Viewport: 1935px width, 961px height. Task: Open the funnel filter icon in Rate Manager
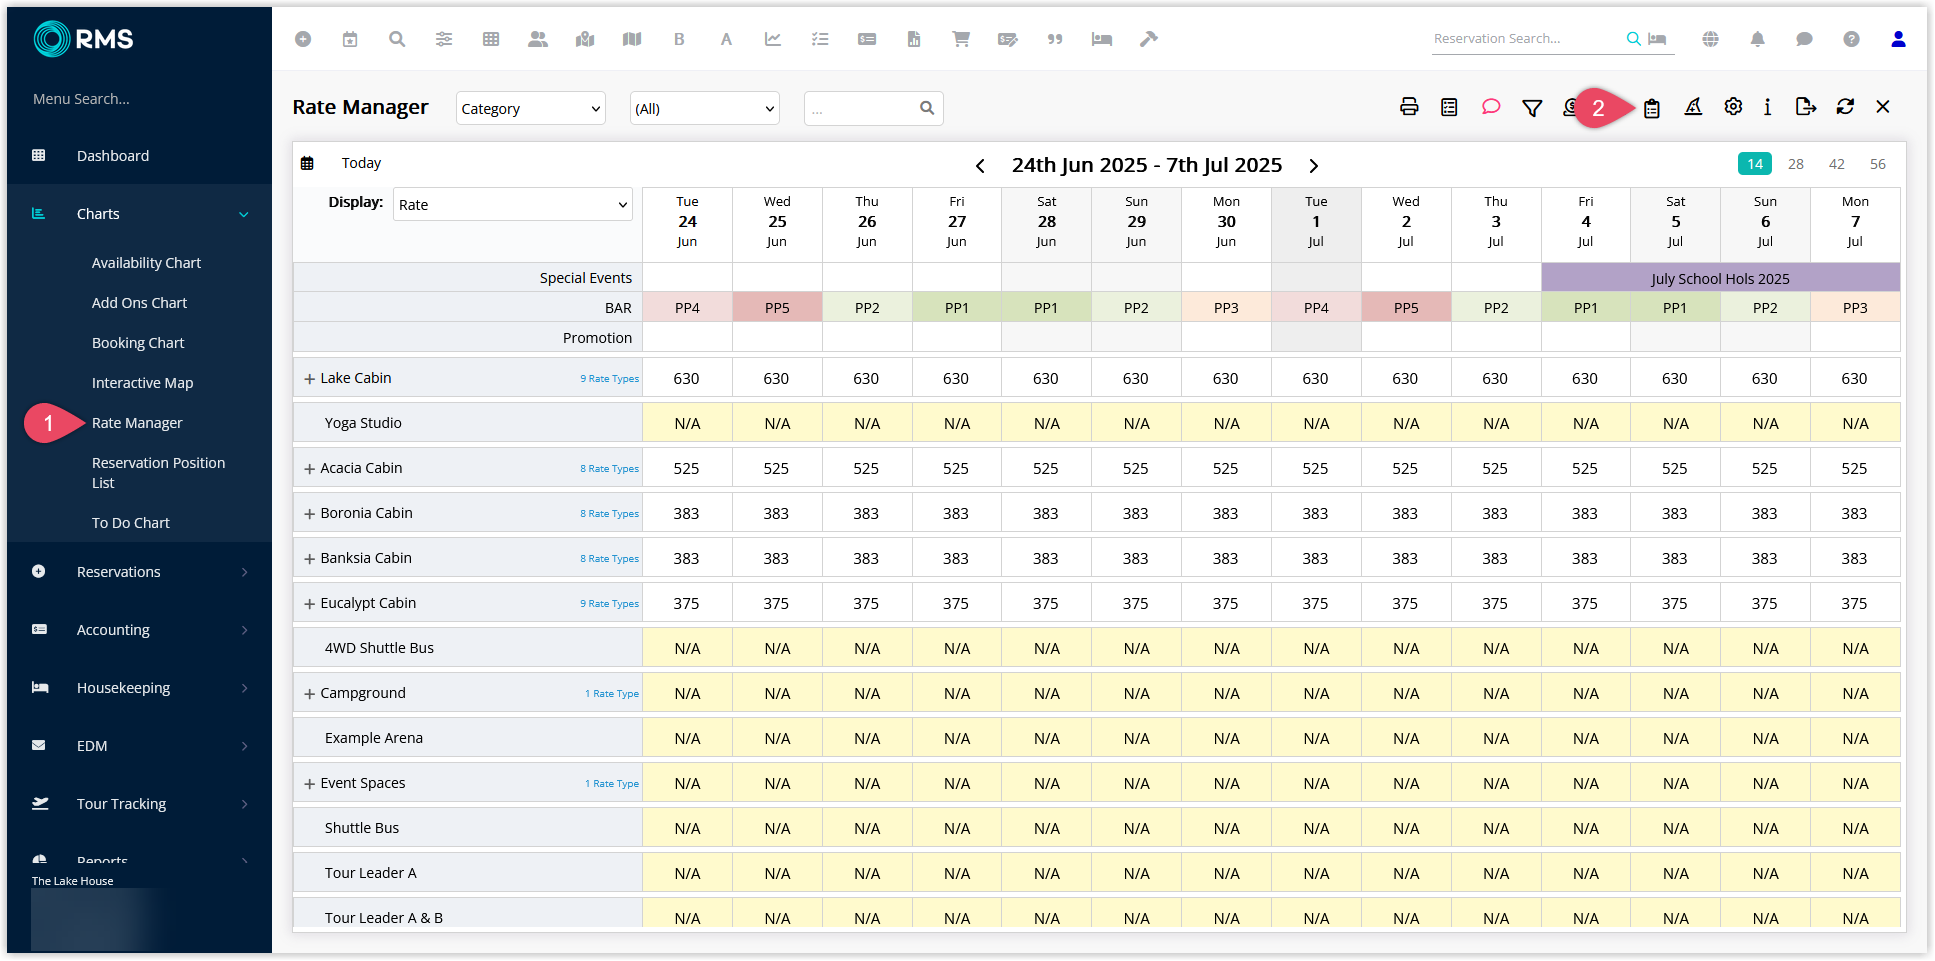(1532, 107)
